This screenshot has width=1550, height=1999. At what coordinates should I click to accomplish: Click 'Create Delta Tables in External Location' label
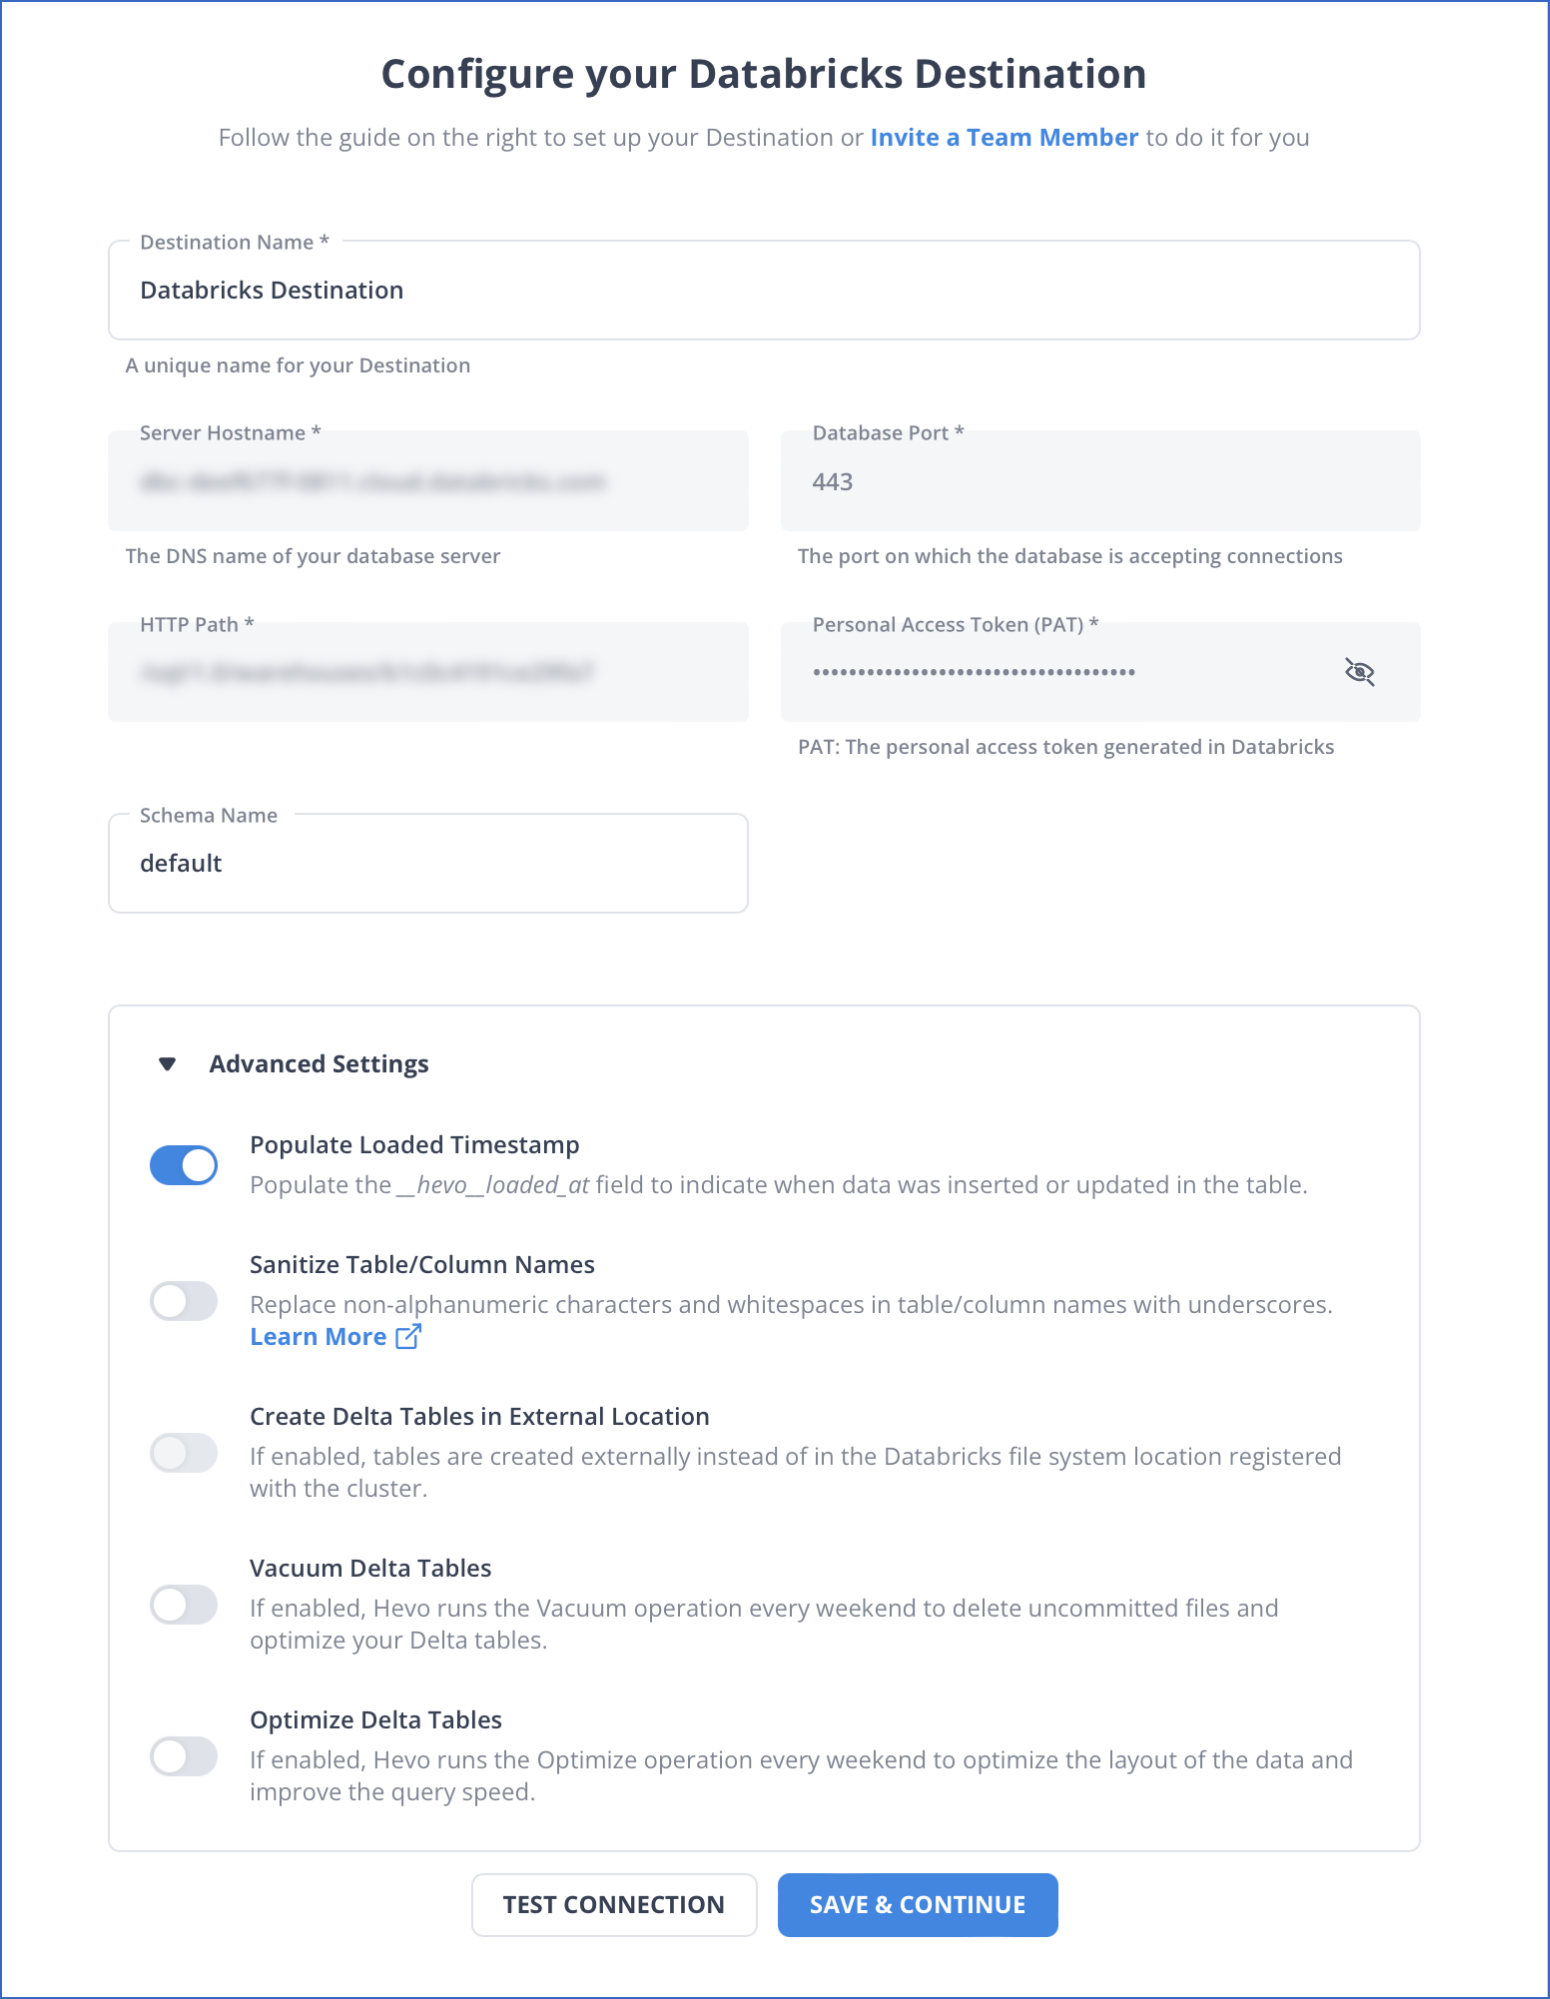[480, 1417]
